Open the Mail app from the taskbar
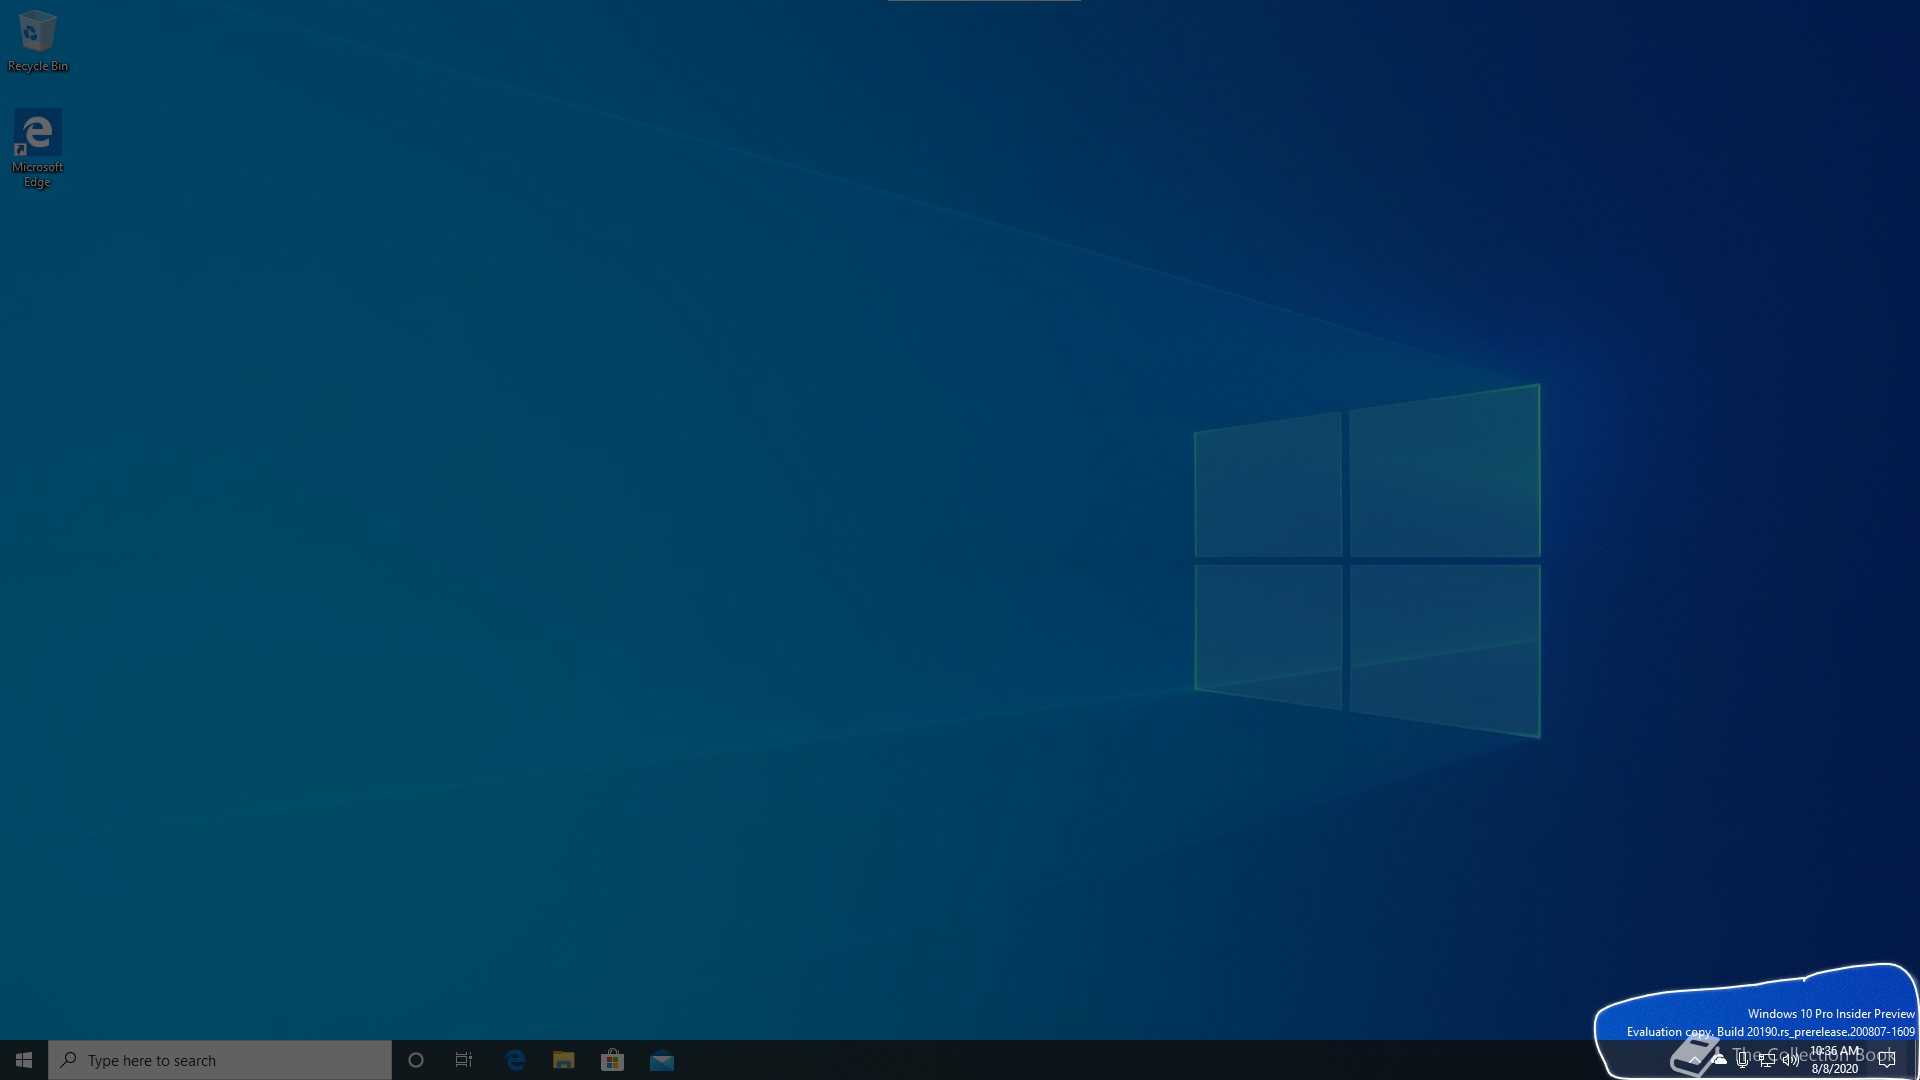The image size is (1920, 1080). coord(661,1060)
